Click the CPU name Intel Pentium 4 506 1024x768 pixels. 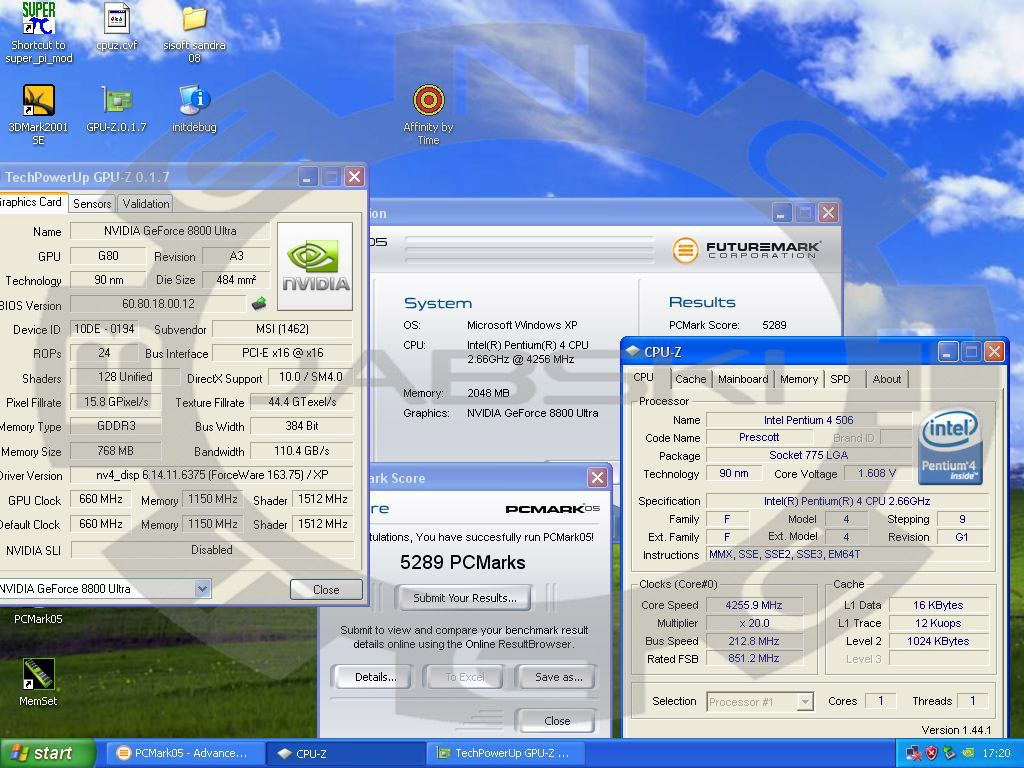(808, 420)
